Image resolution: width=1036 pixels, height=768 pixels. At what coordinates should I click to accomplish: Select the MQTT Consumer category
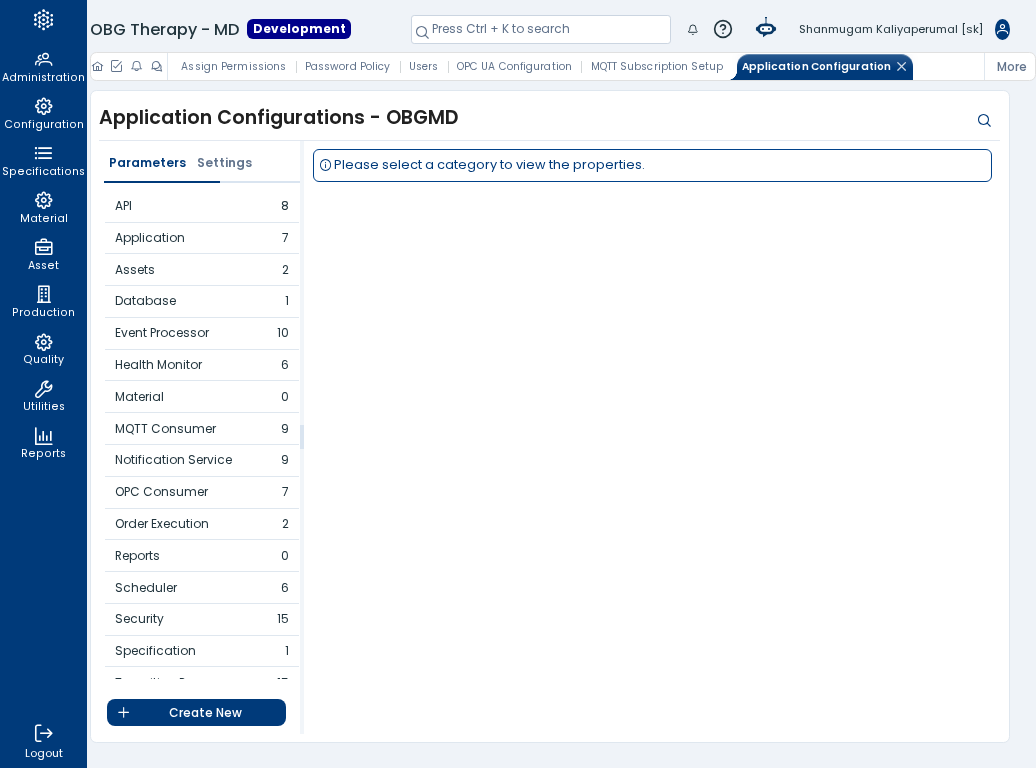[202, 428]
